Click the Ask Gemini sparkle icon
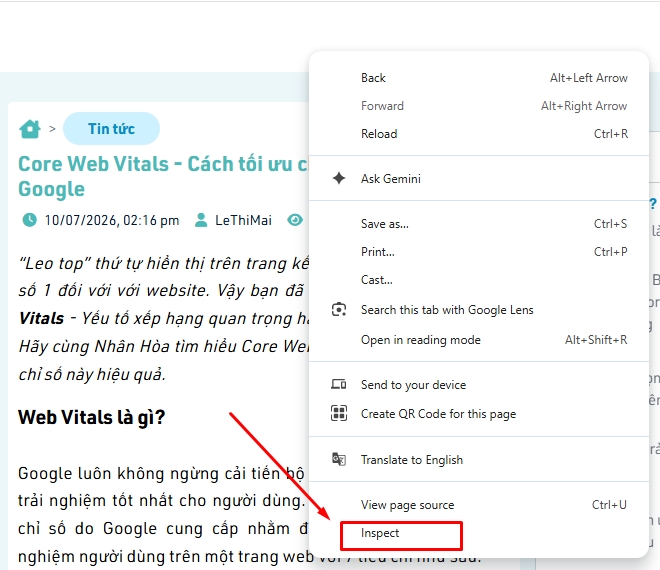660x570 pixels. pyautogui.click(x=339, y=178)
